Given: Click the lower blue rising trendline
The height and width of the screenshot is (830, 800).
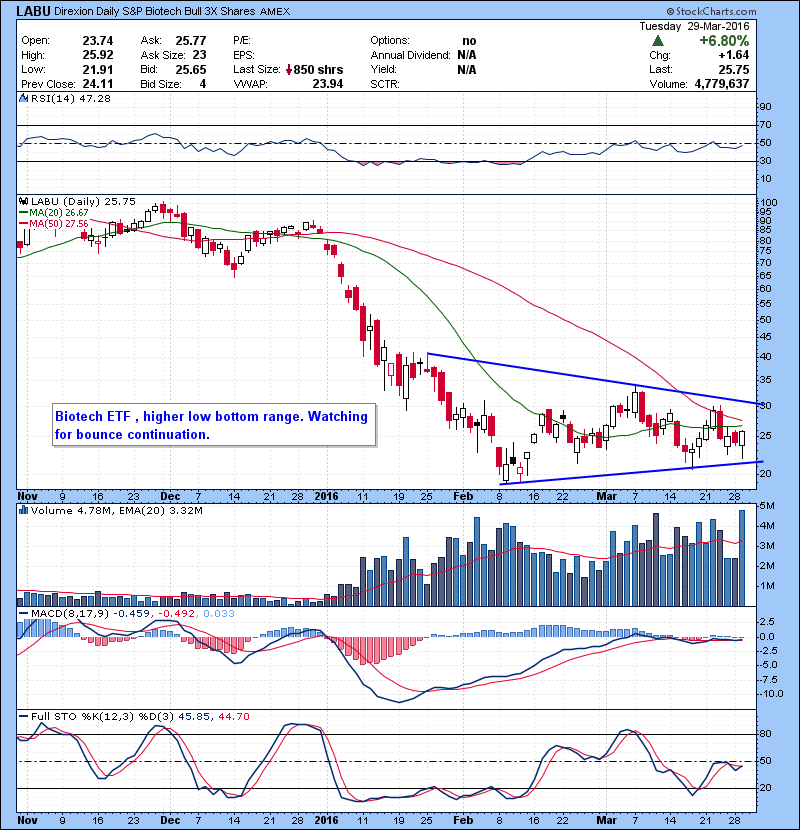Looking at the screenshot, I should coord(631,472).
